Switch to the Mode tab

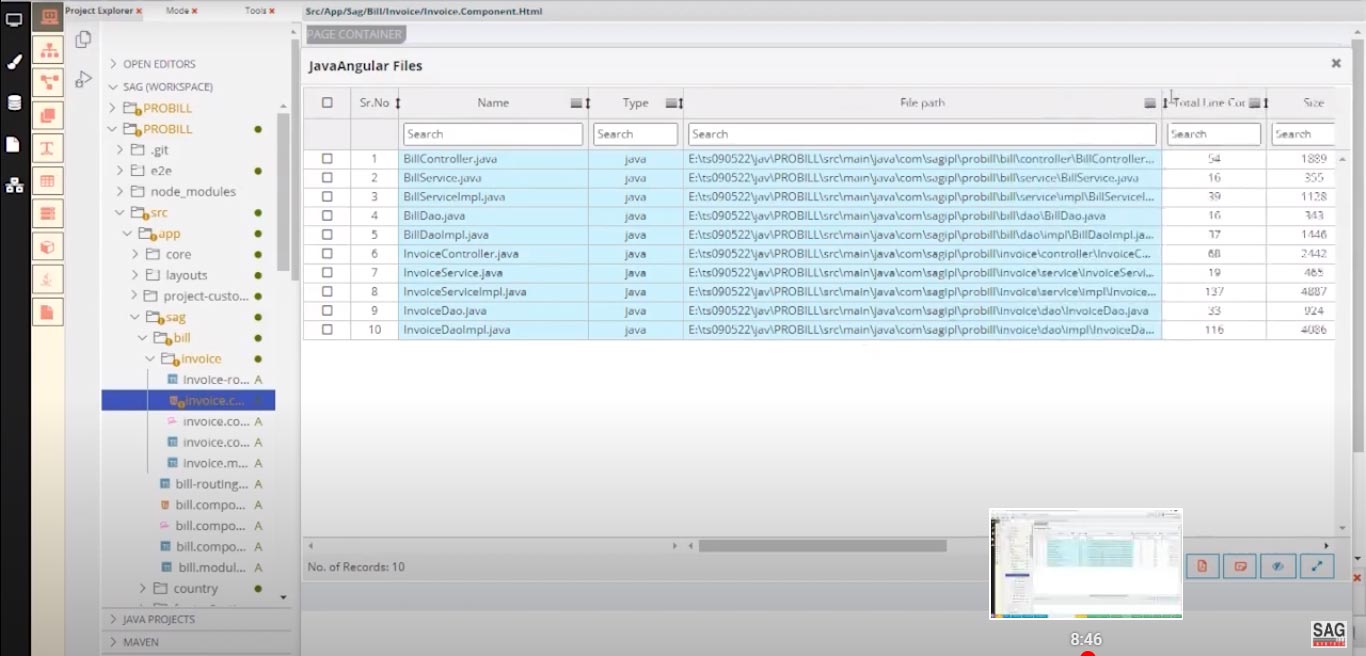tap(177, 11)
